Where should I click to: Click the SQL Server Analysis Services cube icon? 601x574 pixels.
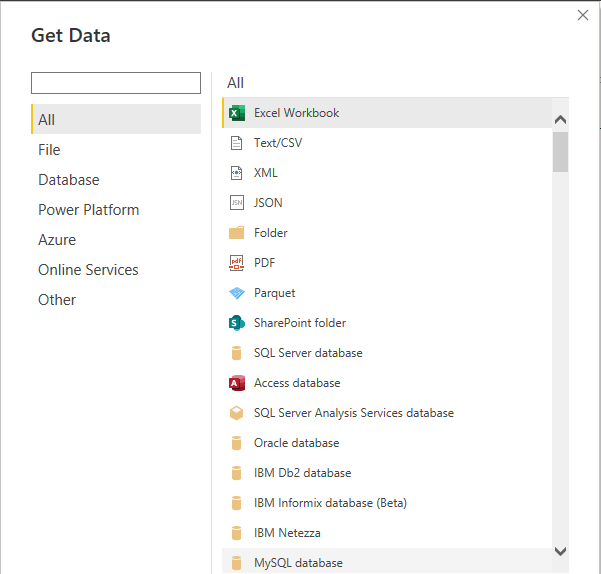(x=236, y=413)
